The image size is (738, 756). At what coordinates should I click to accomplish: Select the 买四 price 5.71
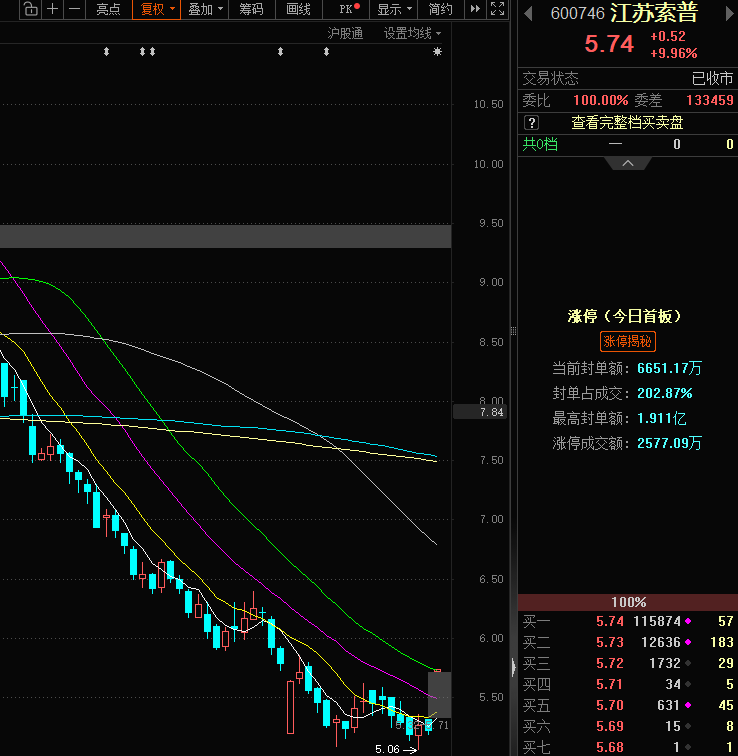click(x=610, y=684)
